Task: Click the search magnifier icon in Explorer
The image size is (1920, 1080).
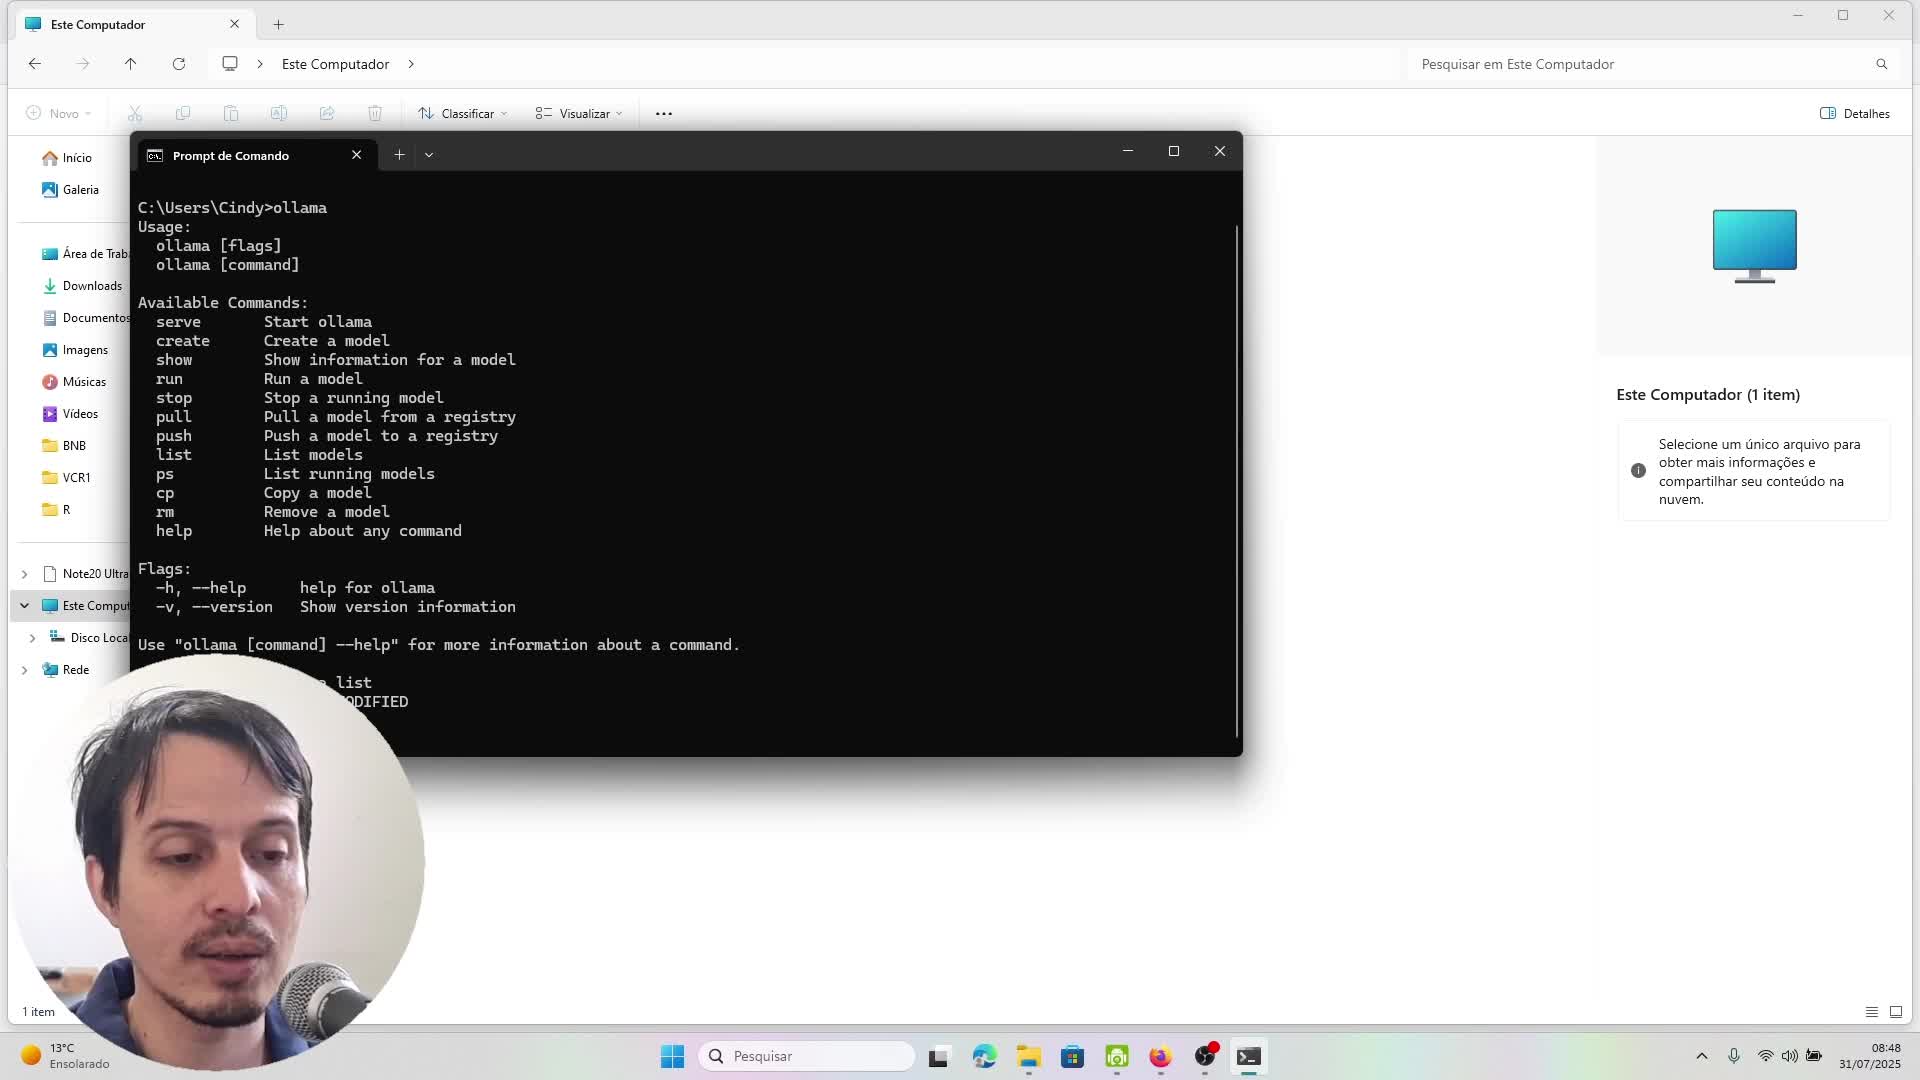Action: pyautogui.click(x=1881, y=64)
